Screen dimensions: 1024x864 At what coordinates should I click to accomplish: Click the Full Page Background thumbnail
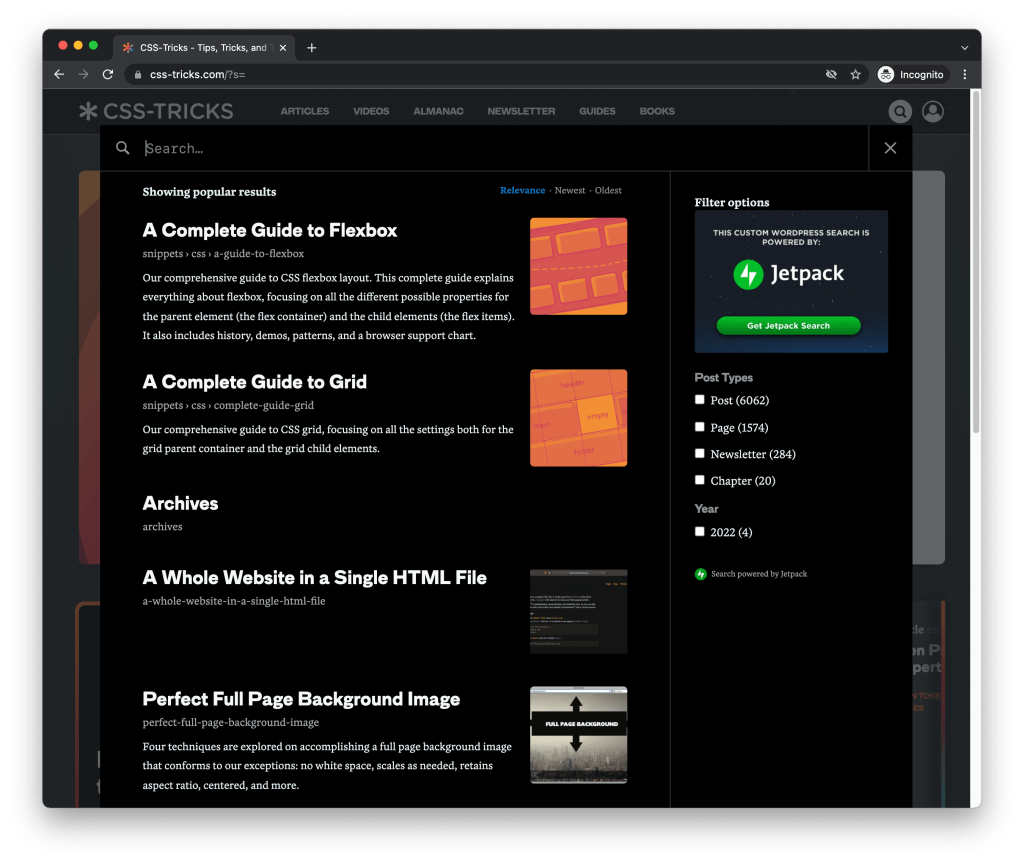579,735
